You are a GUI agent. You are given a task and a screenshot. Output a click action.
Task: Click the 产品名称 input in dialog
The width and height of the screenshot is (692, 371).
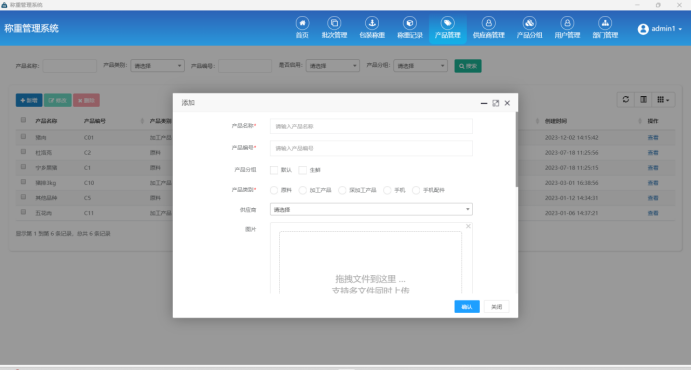click(x=371, y=126)
